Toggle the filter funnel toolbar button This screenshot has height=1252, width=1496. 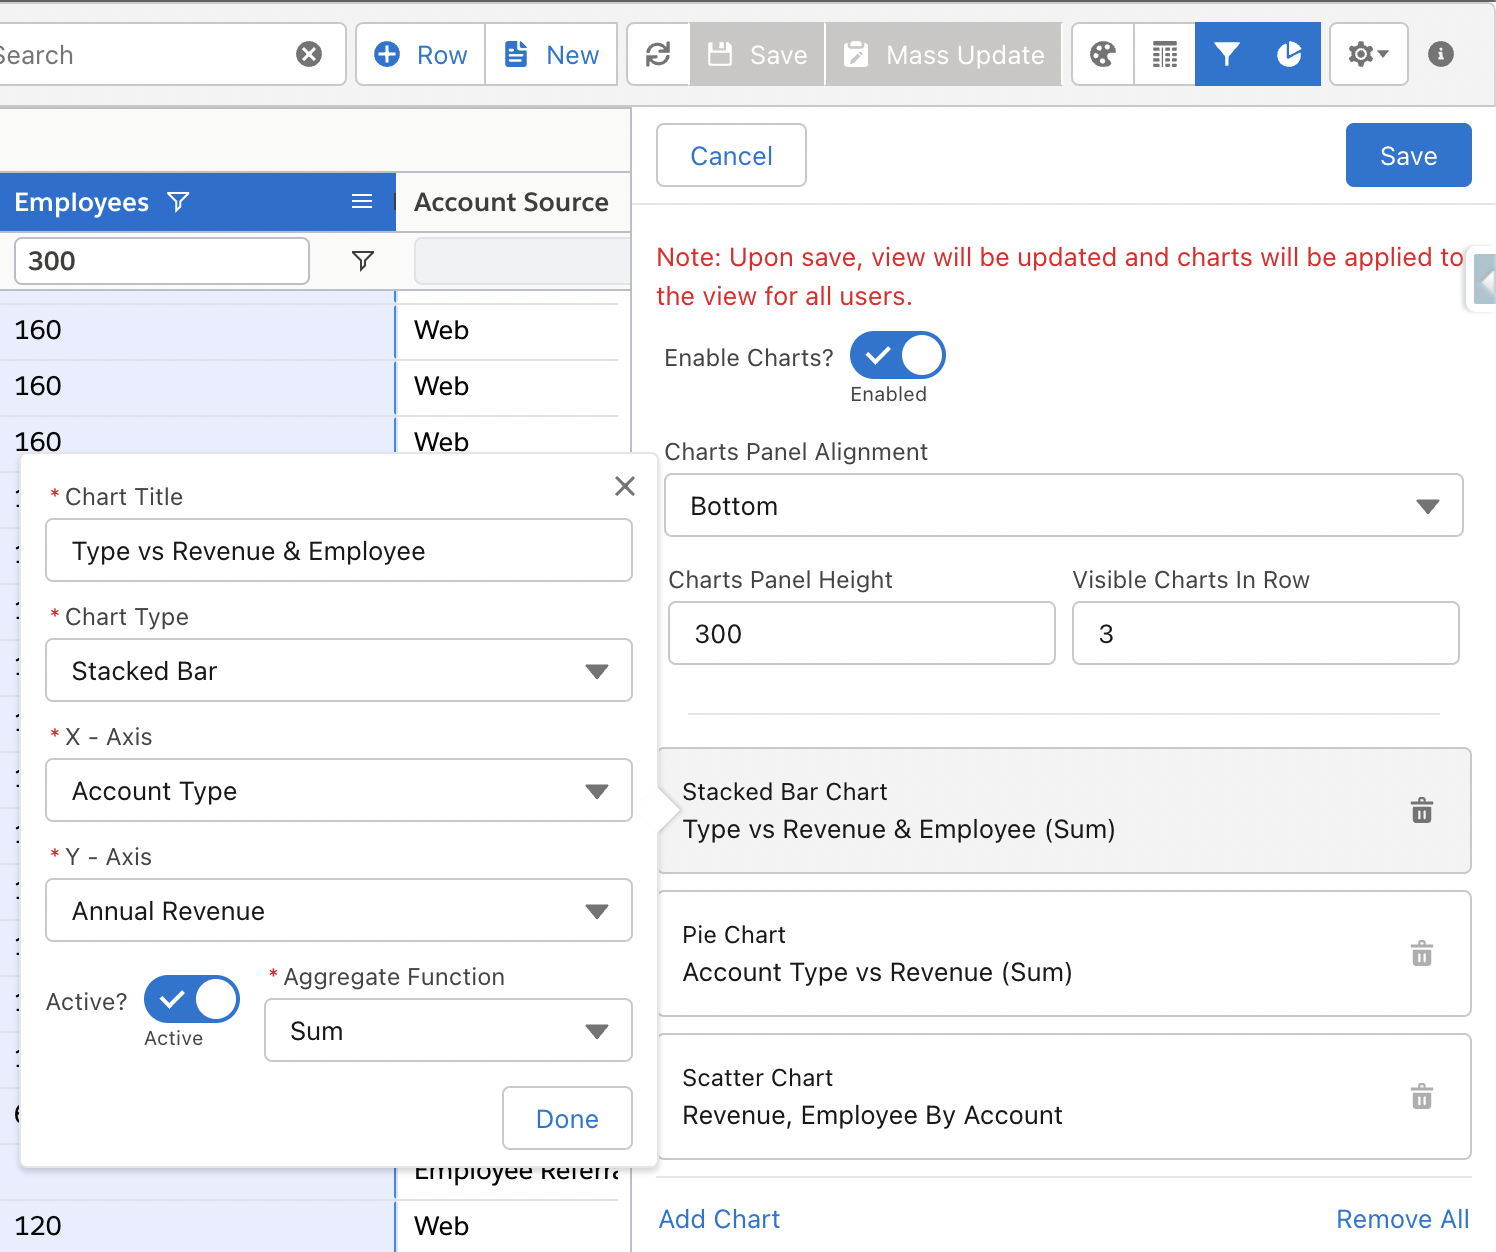click(1227, 55)
